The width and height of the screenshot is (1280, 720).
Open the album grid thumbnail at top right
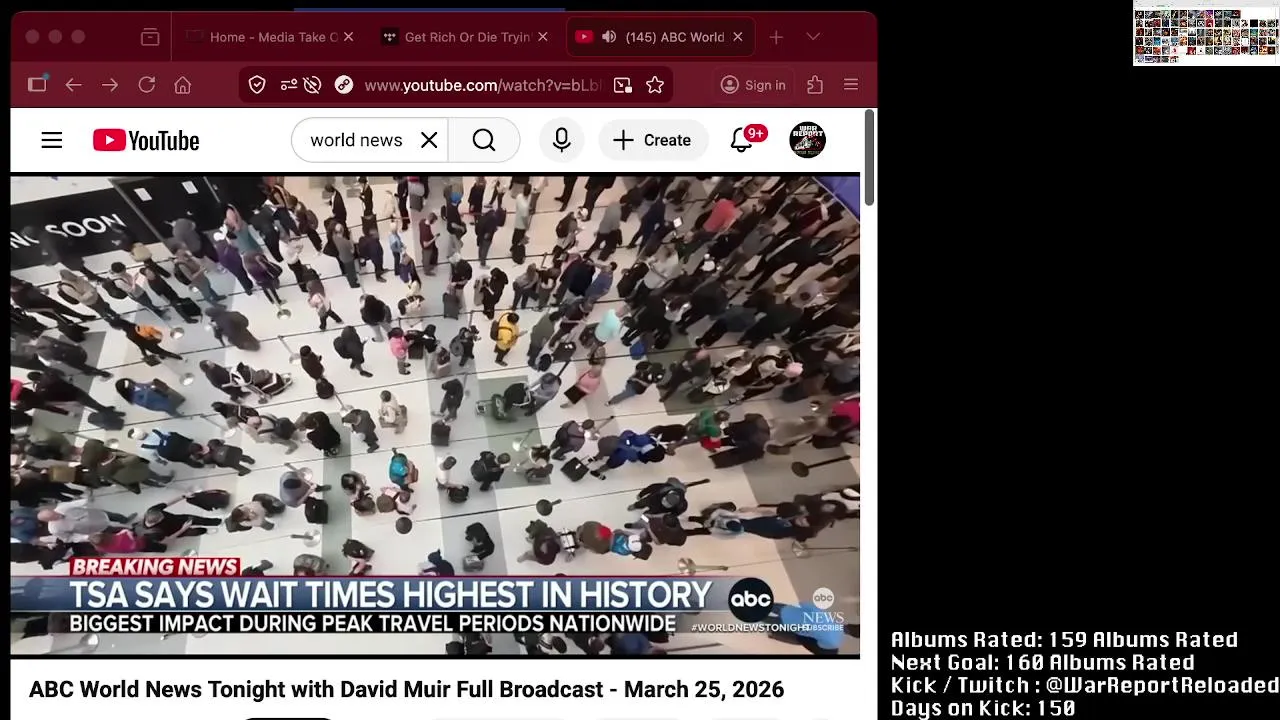[x=1206, y=33]
